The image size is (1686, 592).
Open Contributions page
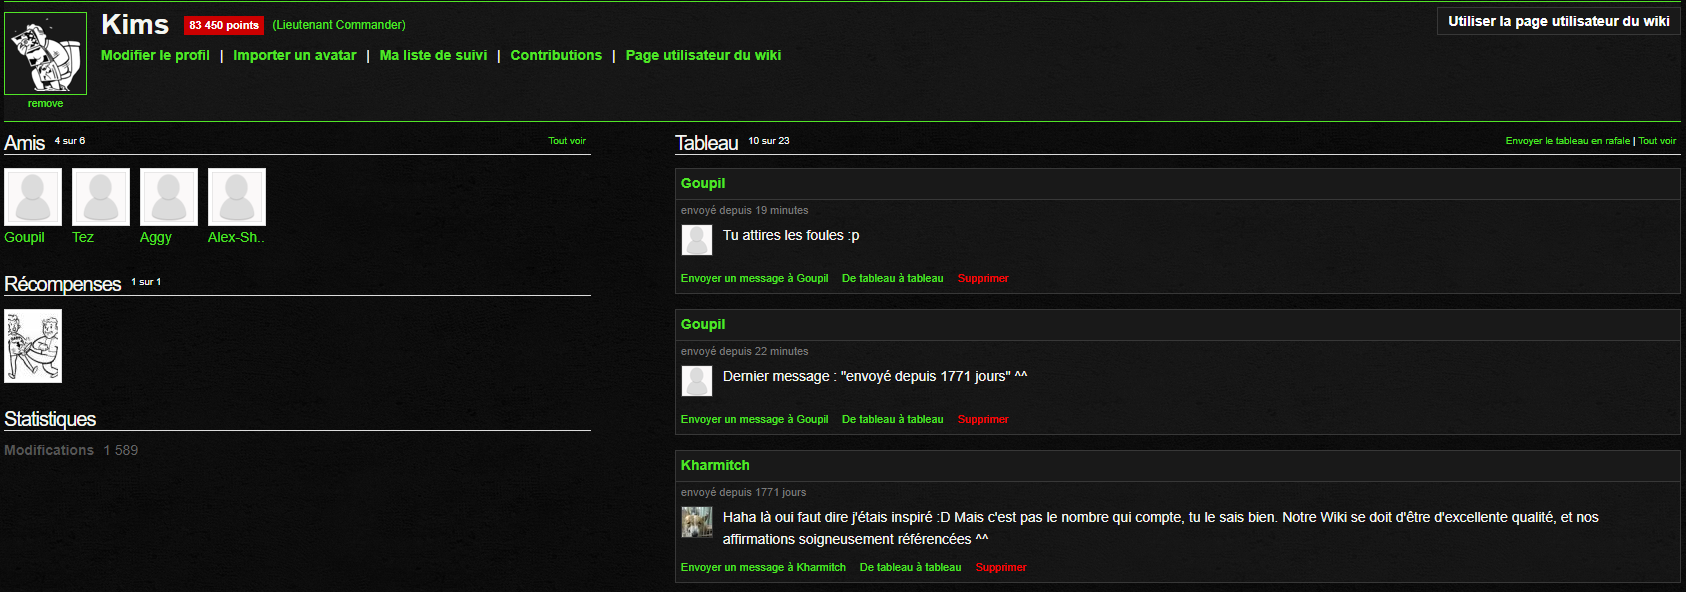556,55
